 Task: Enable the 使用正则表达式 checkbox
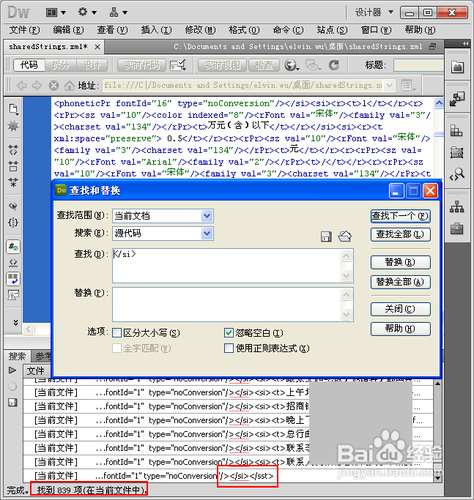click(x=229, y=348)
